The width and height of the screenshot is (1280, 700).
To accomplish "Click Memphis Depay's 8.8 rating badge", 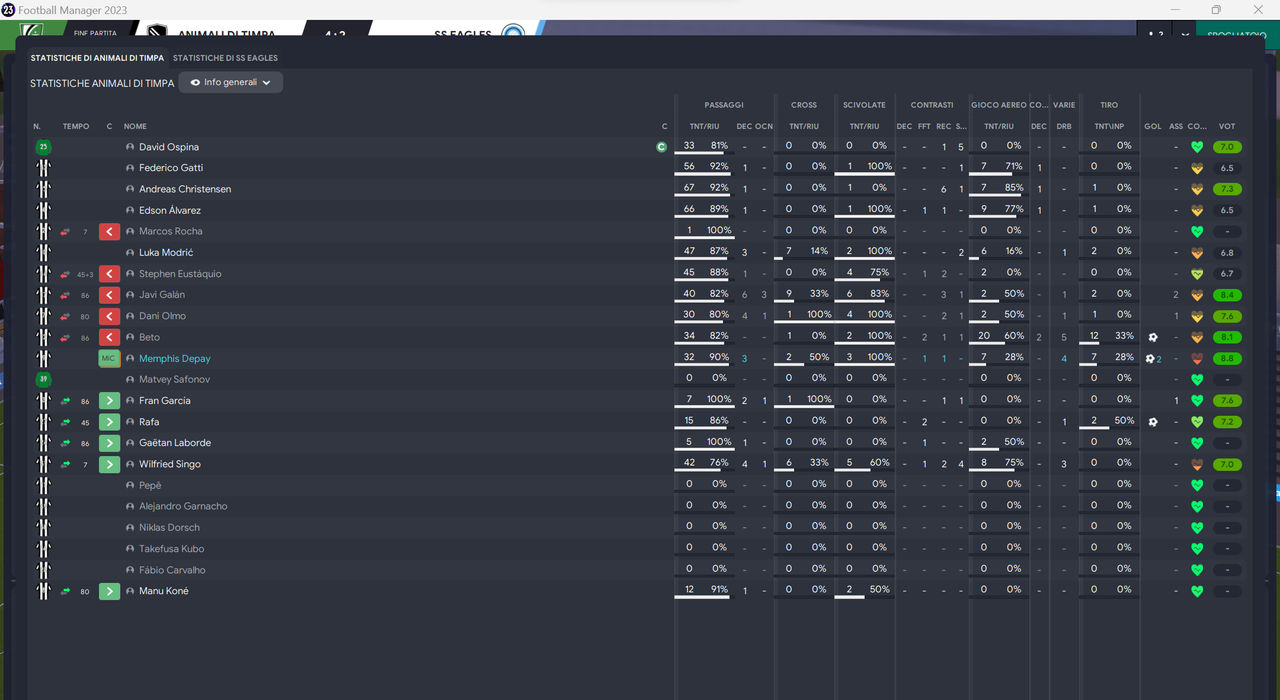I will point(1226,358).
